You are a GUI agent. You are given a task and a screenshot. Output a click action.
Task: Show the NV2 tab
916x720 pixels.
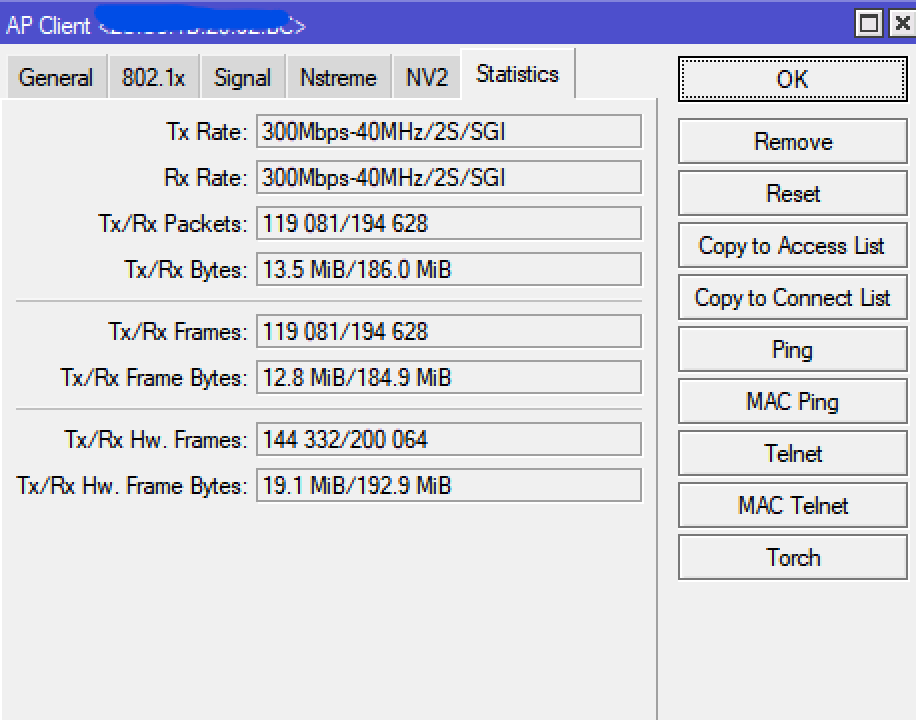point(427,78)
